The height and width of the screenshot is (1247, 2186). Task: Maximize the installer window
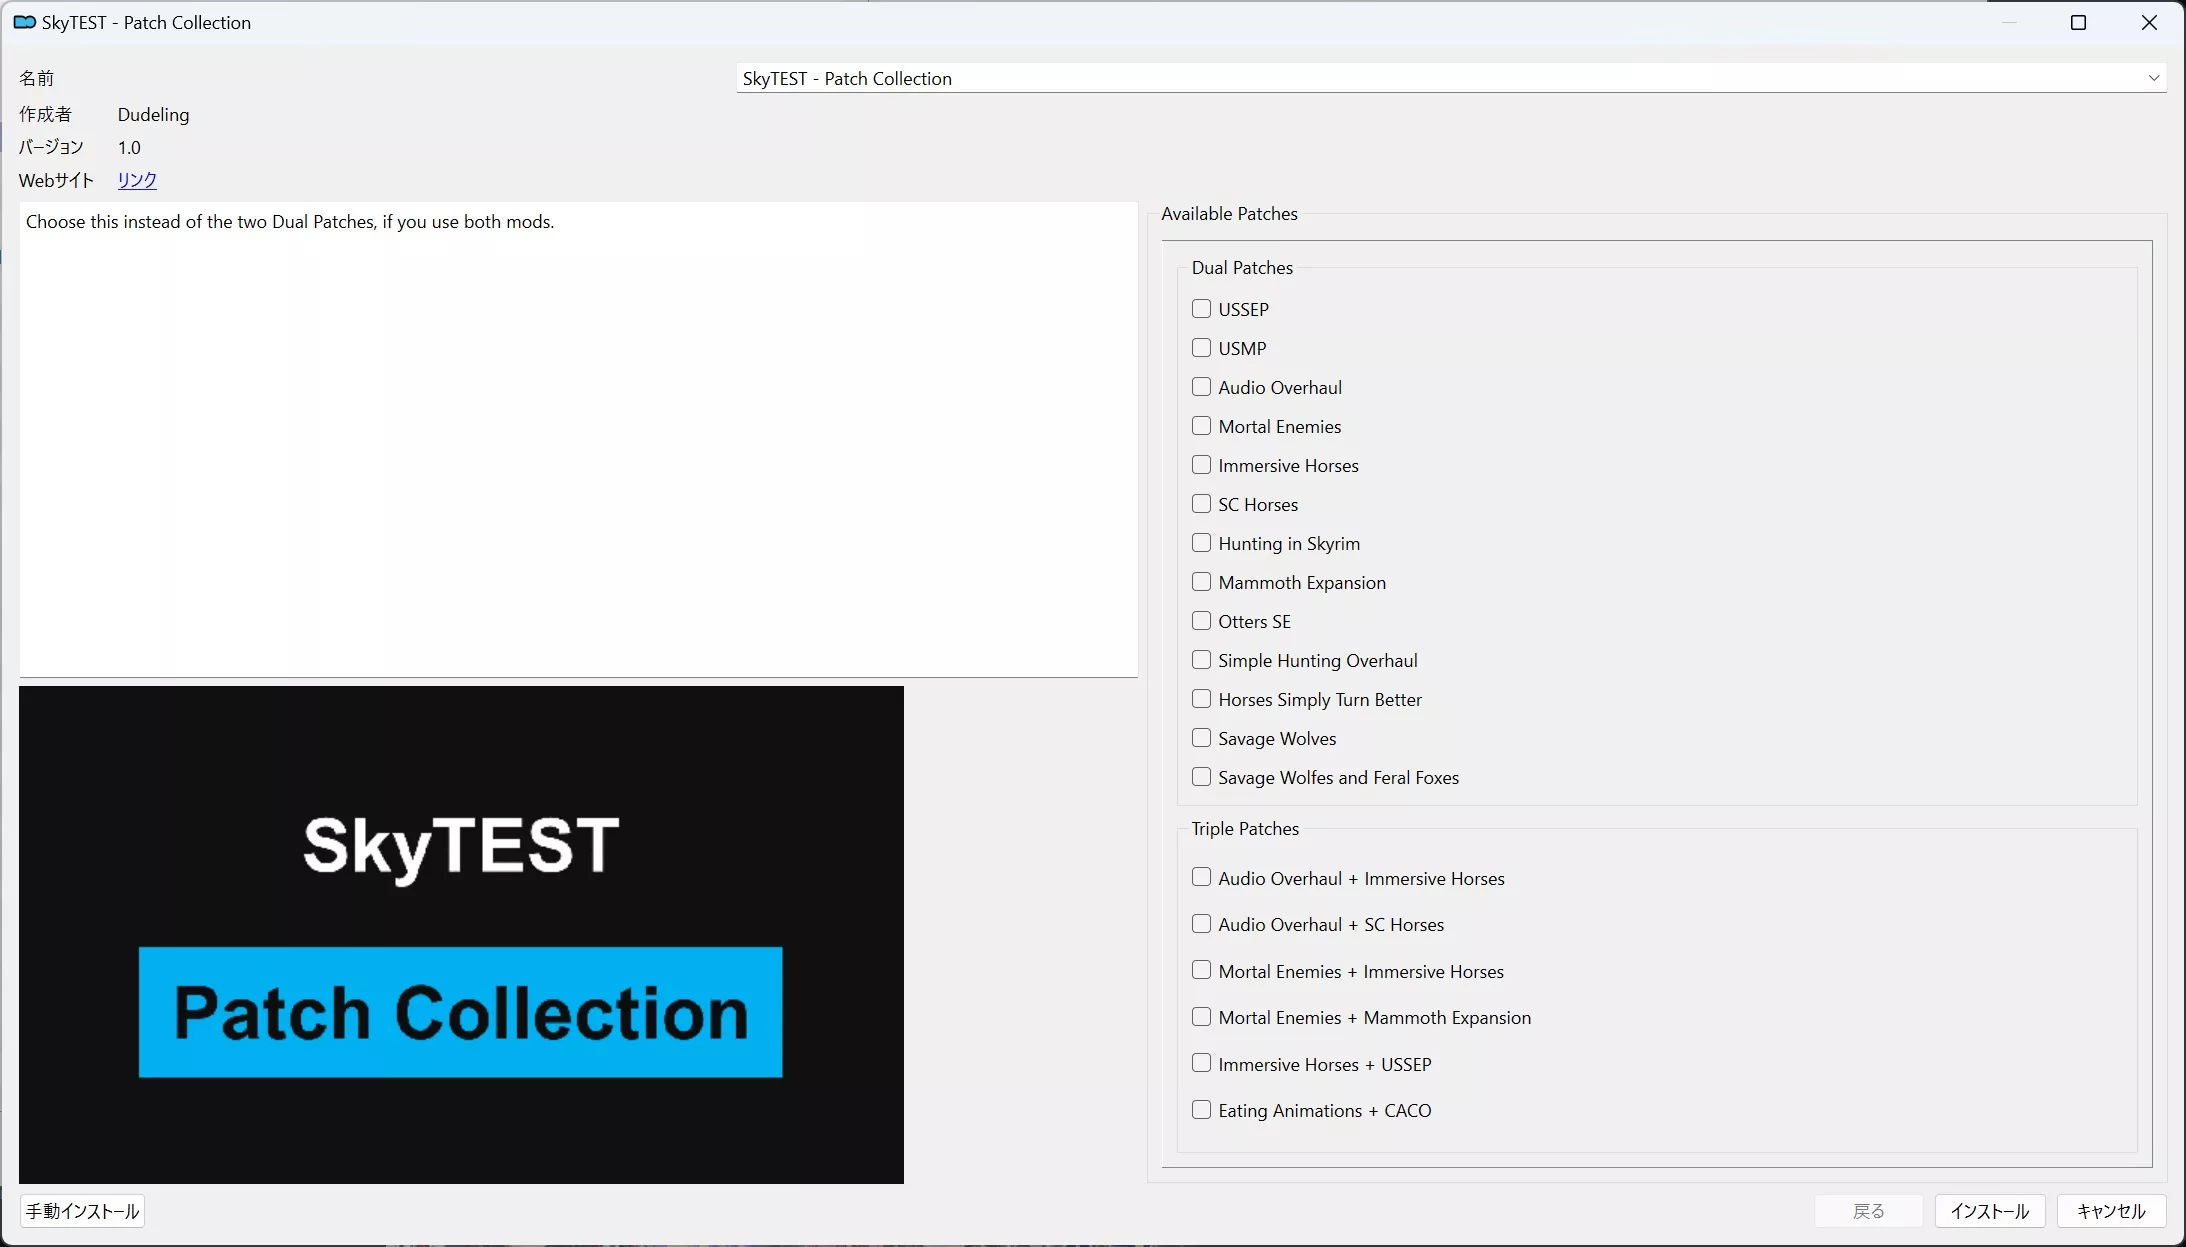click(x=2078, y=22)
